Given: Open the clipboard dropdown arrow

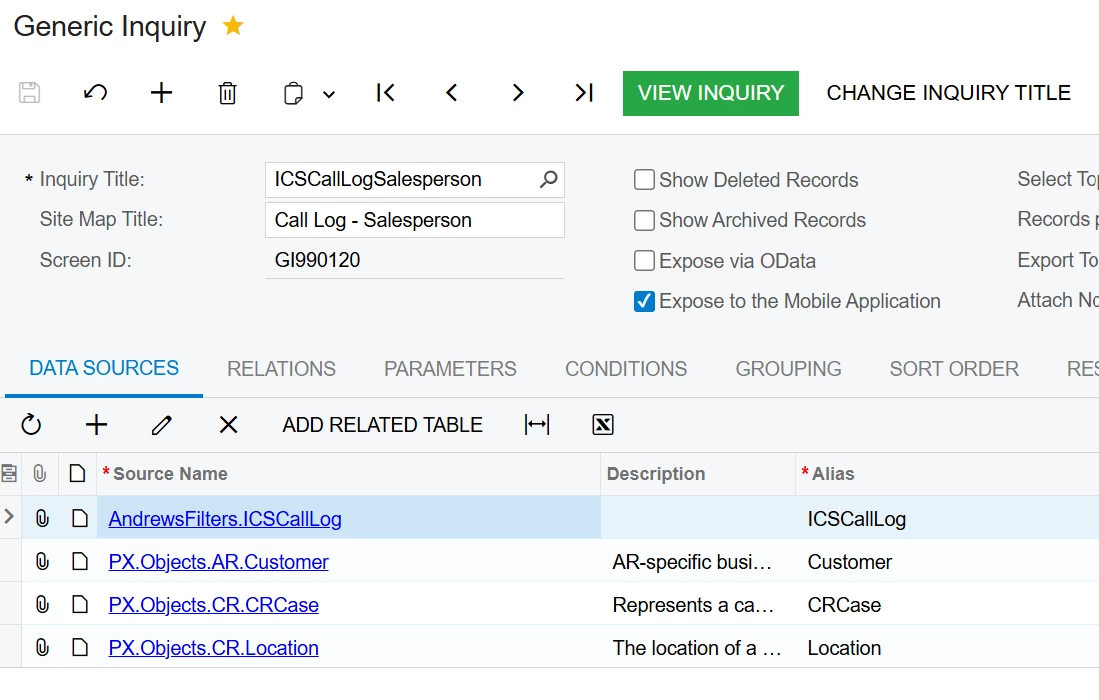Looking at the screenshot, I should pyautogui.click(x=329, y=94).
